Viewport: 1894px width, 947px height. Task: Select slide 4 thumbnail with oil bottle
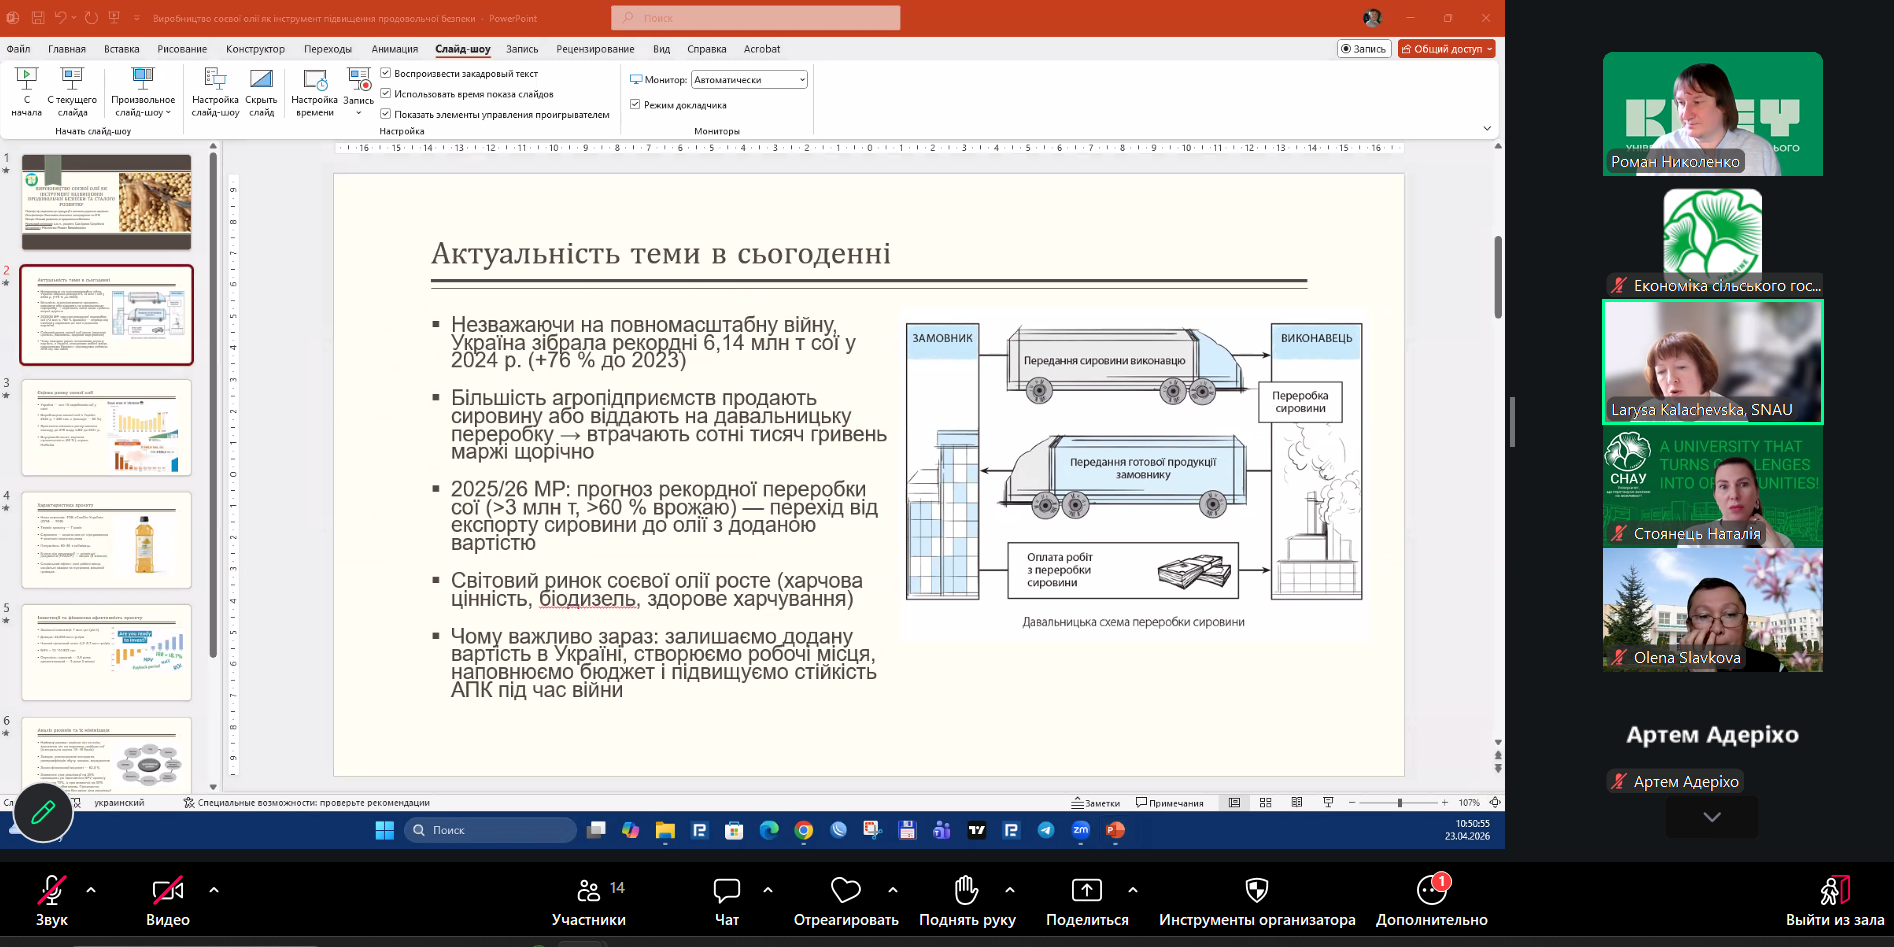pos(107,540)
